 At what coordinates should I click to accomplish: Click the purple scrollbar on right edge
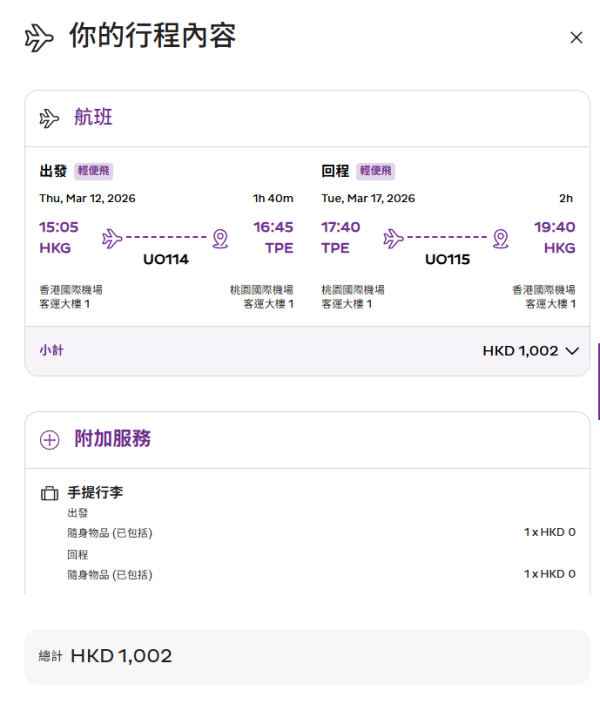click(599, 381)
